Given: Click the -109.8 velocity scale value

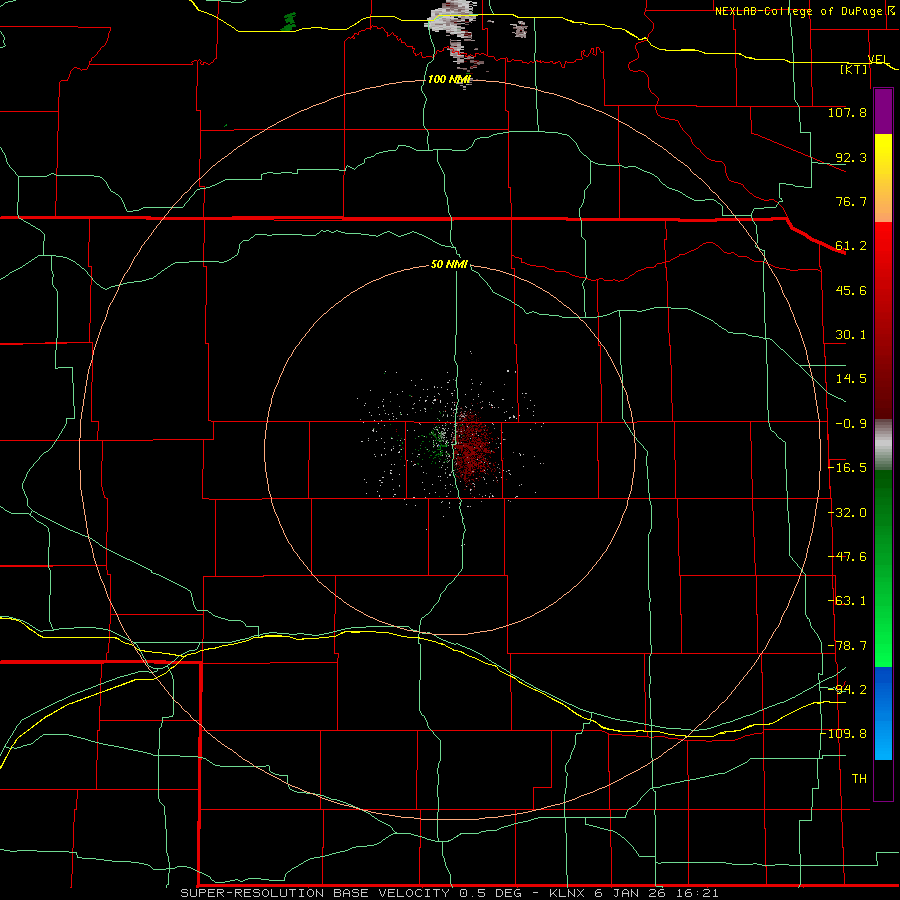Looking at the screenshot, I should point(845,734).
